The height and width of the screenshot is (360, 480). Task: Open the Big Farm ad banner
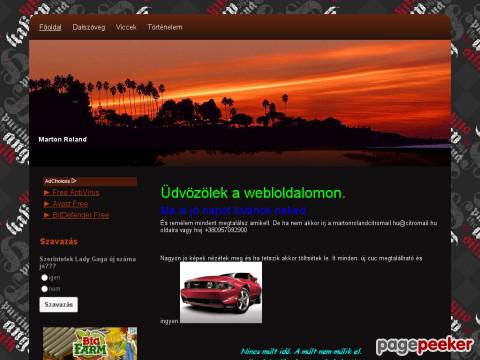90,343
